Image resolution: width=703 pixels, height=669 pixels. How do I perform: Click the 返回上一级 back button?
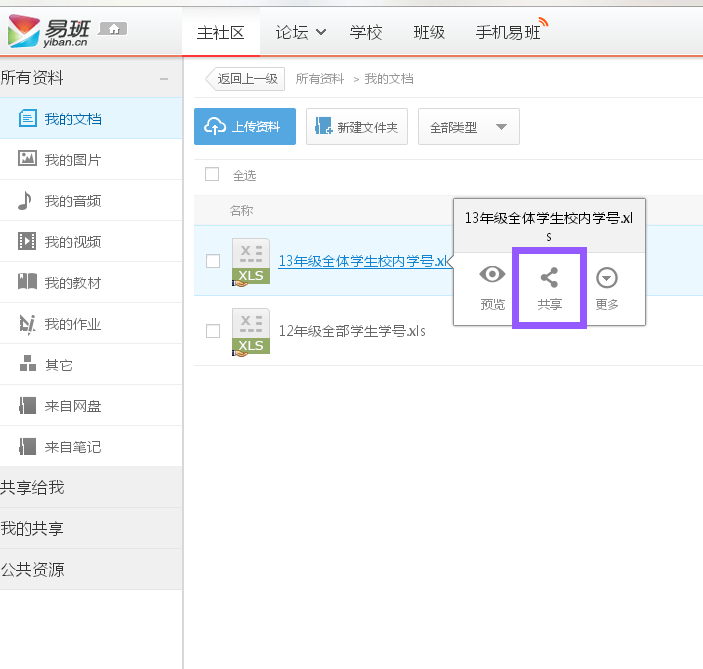[x=246, y=79]
